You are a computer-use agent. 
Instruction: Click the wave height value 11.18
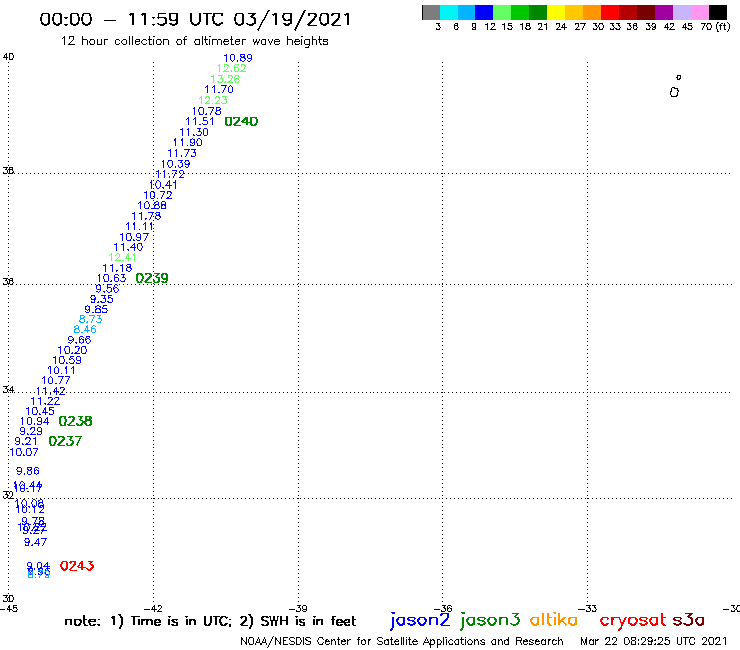click(x=117, y=268)
